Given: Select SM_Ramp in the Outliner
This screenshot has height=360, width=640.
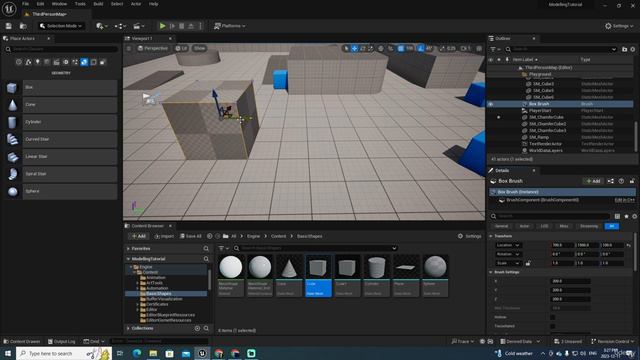Looking at the screenshot, I should point(539,137).
